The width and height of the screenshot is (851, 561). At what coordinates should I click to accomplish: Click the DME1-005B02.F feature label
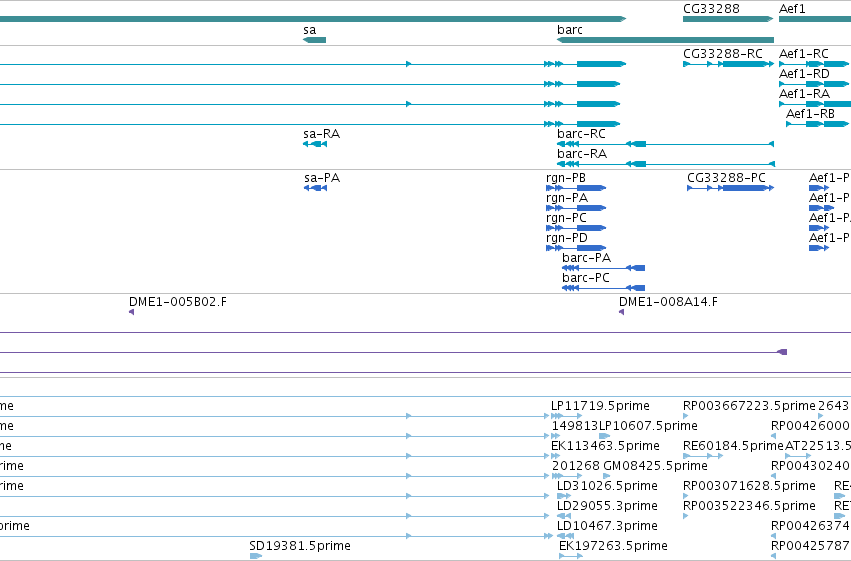(178, 302)
